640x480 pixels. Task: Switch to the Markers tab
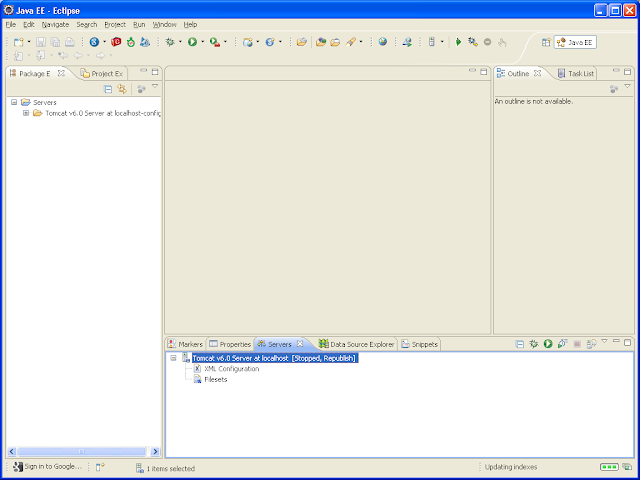click(x=186, y=344)
